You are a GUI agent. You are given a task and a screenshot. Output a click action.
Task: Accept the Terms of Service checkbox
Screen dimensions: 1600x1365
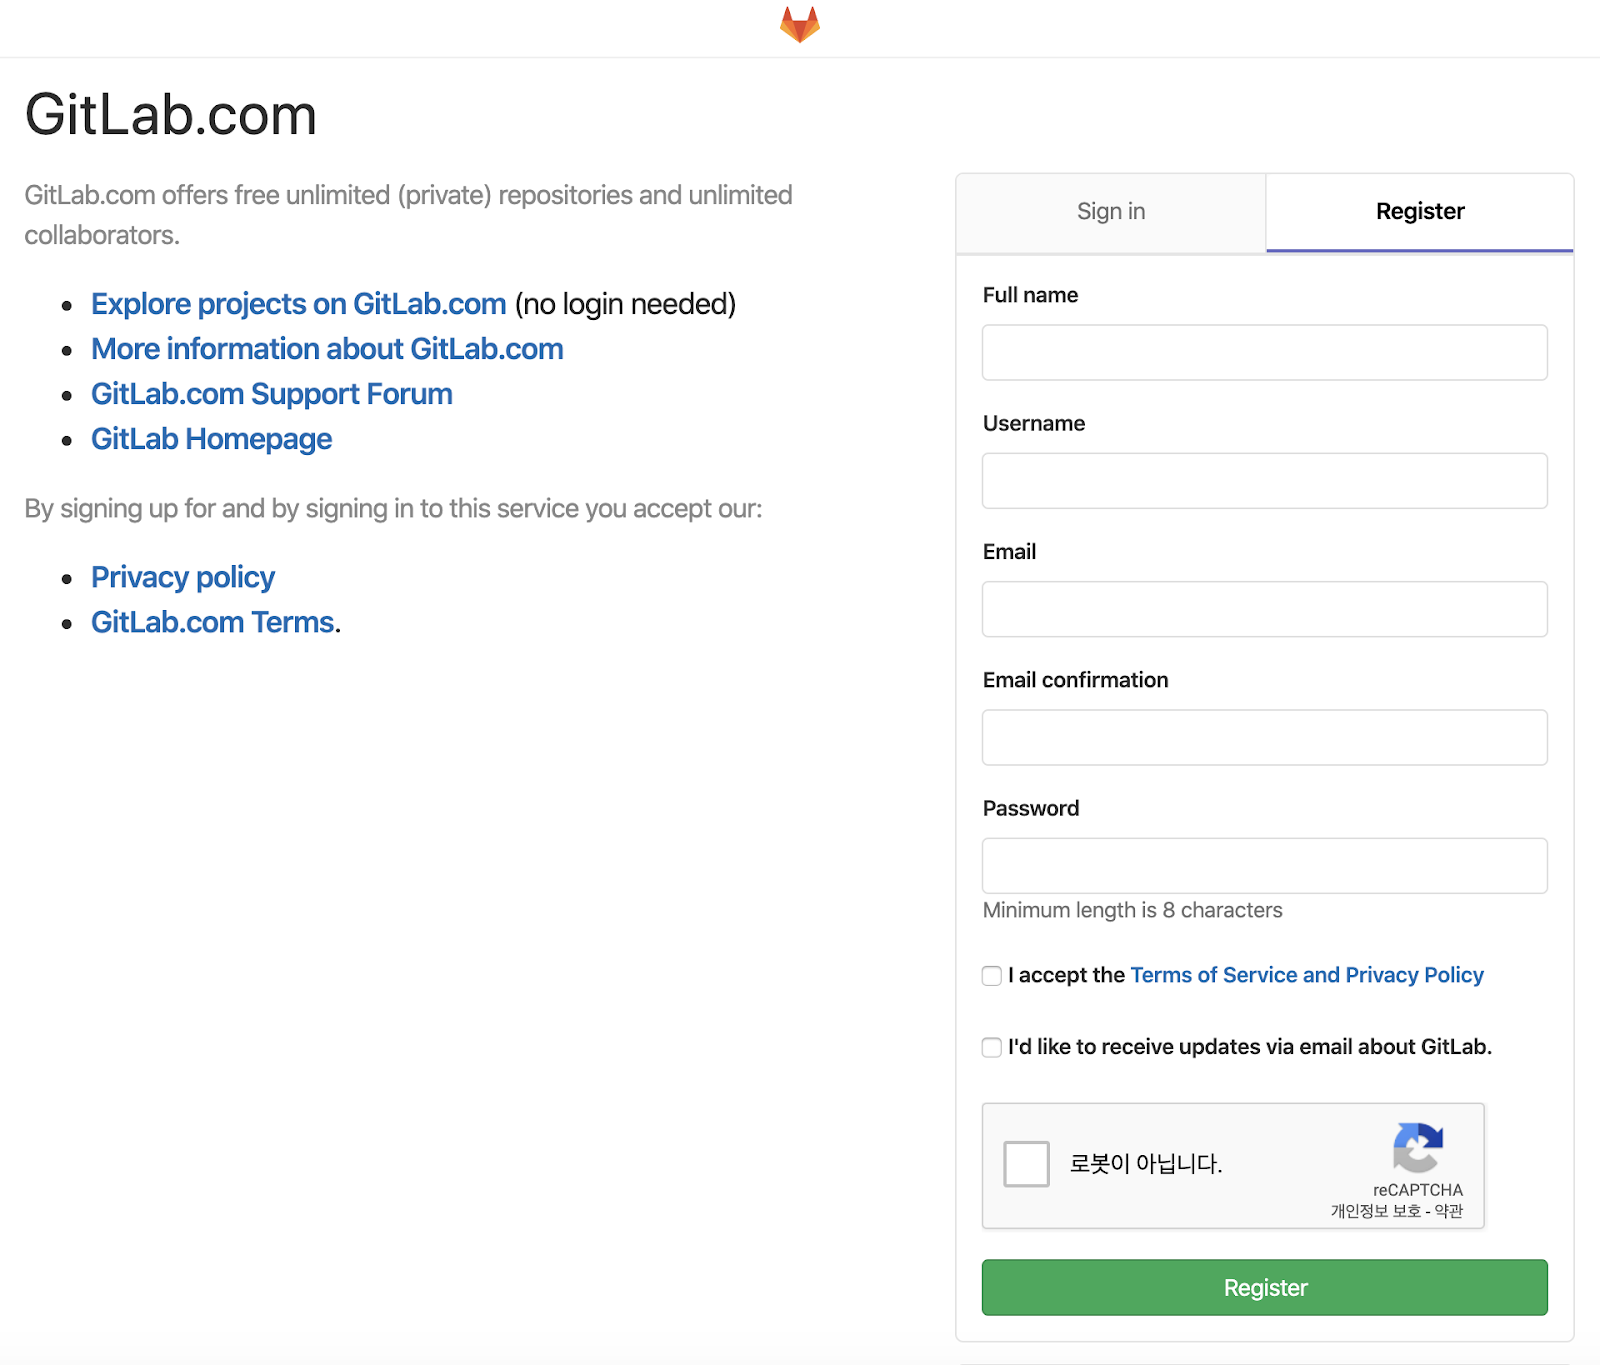pos(992,976)
